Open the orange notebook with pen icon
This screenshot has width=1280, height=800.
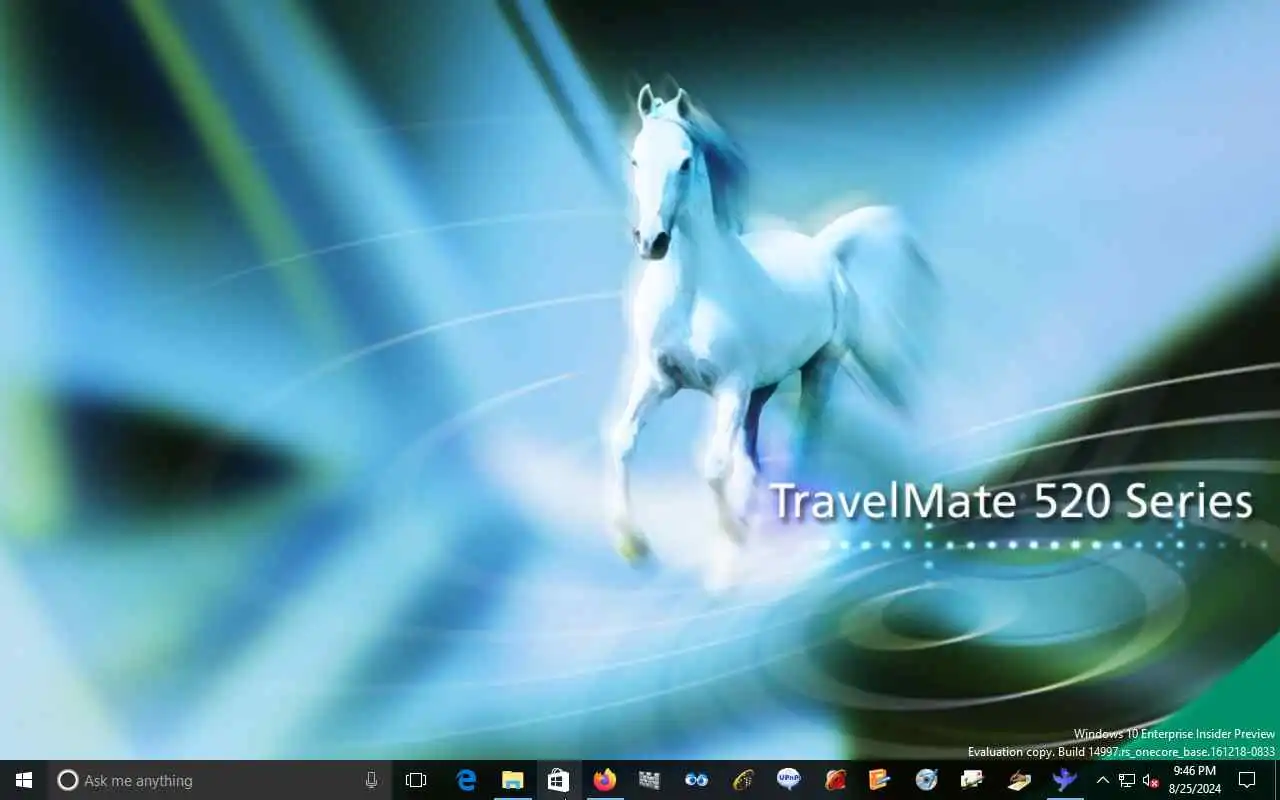coord(880,780)
